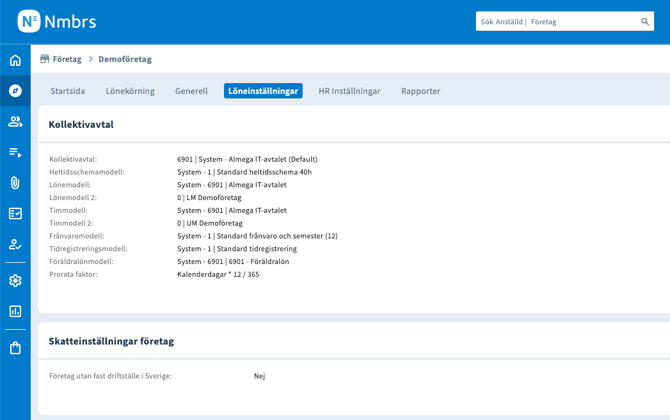The image size is (670, 420).
Task: Click the person approval icon in sidebar
Action: pyautogui.click(x=15, y=244)
